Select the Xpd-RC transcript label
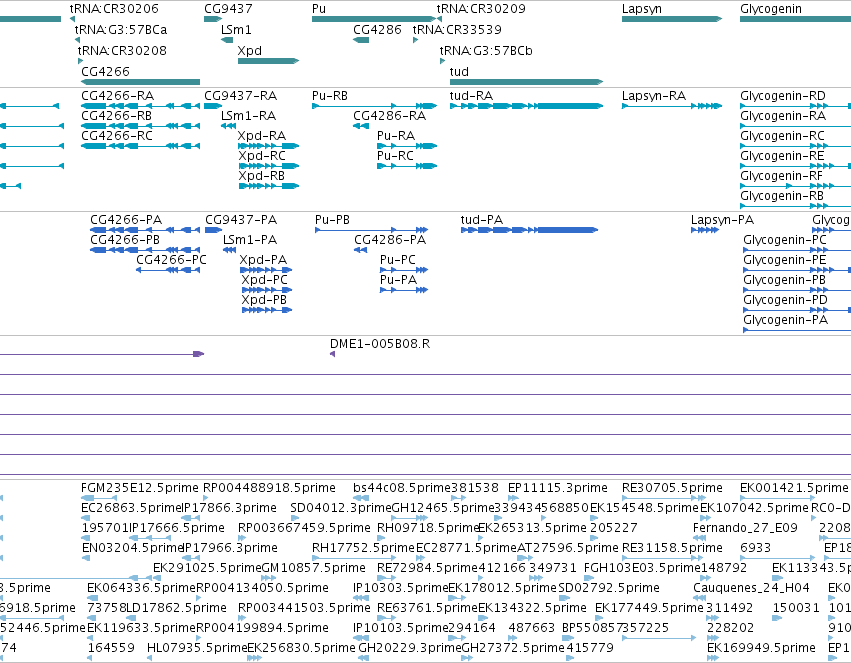851x663 pixels. [x=262, y=156]
